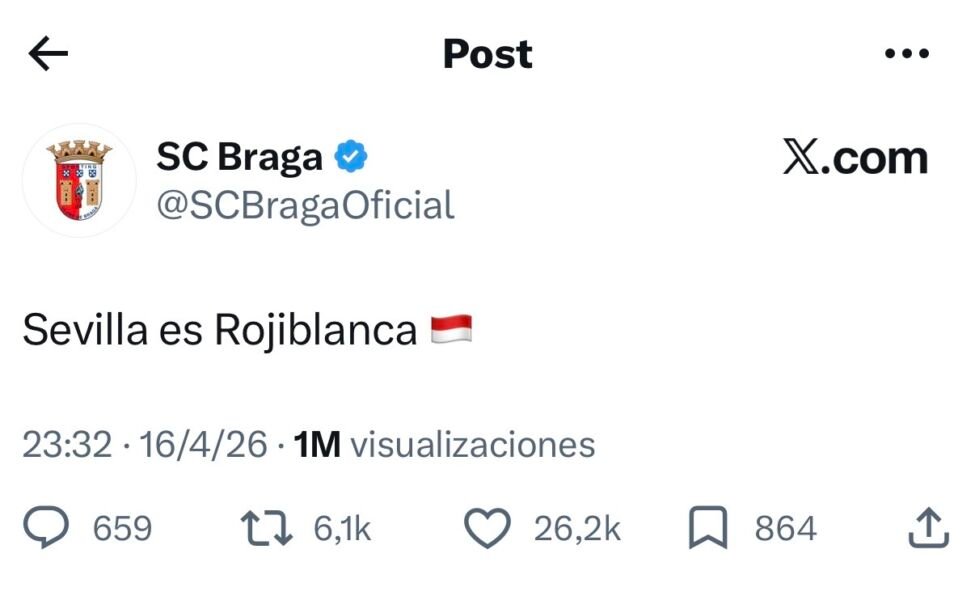Share the post via the share icon
Screen dimensions: 975x600
tap(928, 529)
